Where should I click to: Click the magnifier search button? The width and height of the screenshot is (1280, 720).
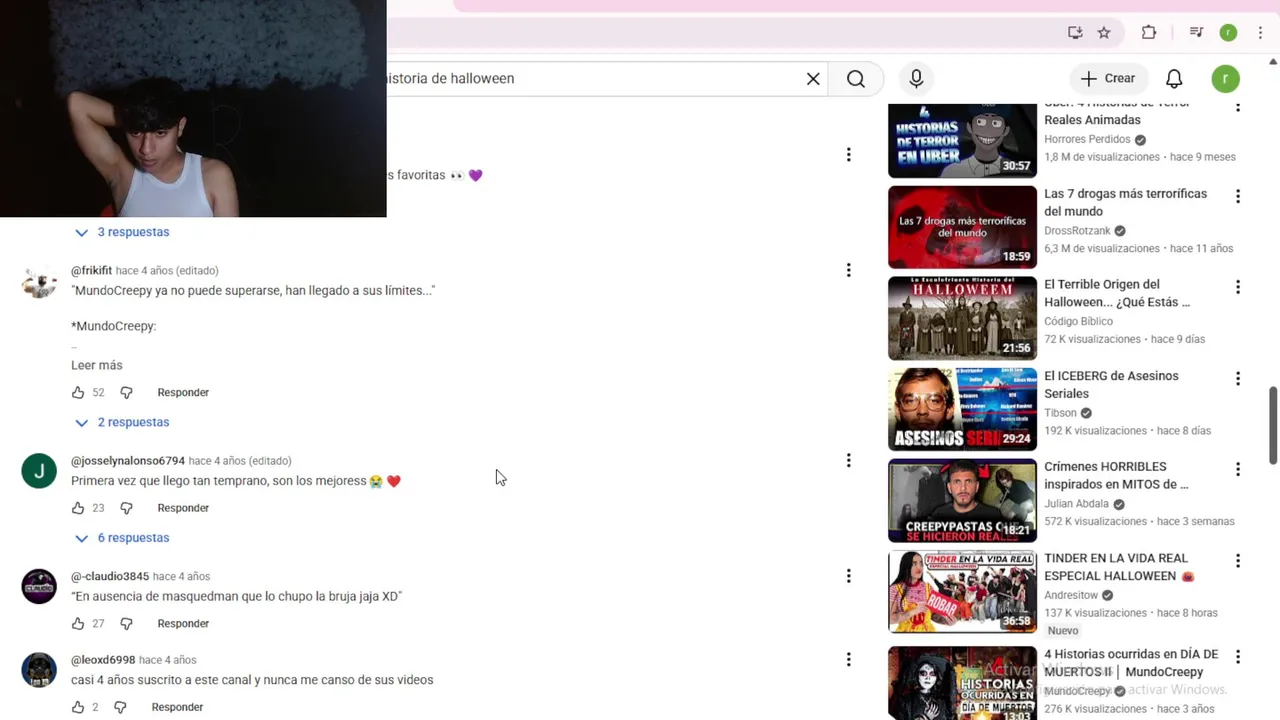point(856,79)
